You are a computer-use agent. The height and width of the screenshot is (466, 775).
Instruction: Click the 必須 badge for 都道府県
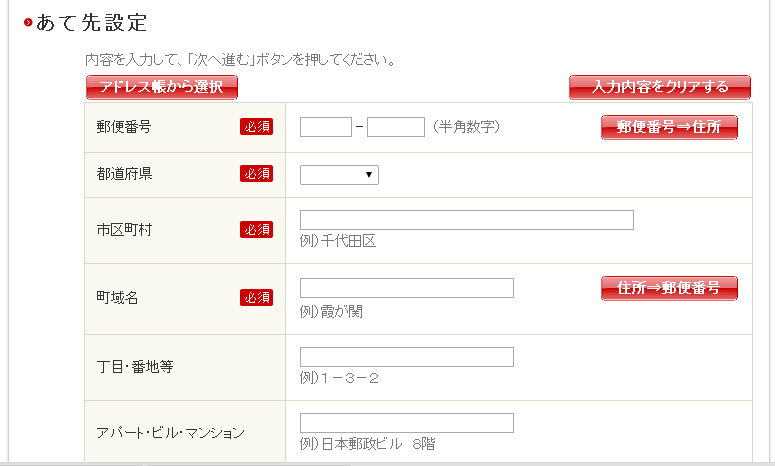click(256, 174)
